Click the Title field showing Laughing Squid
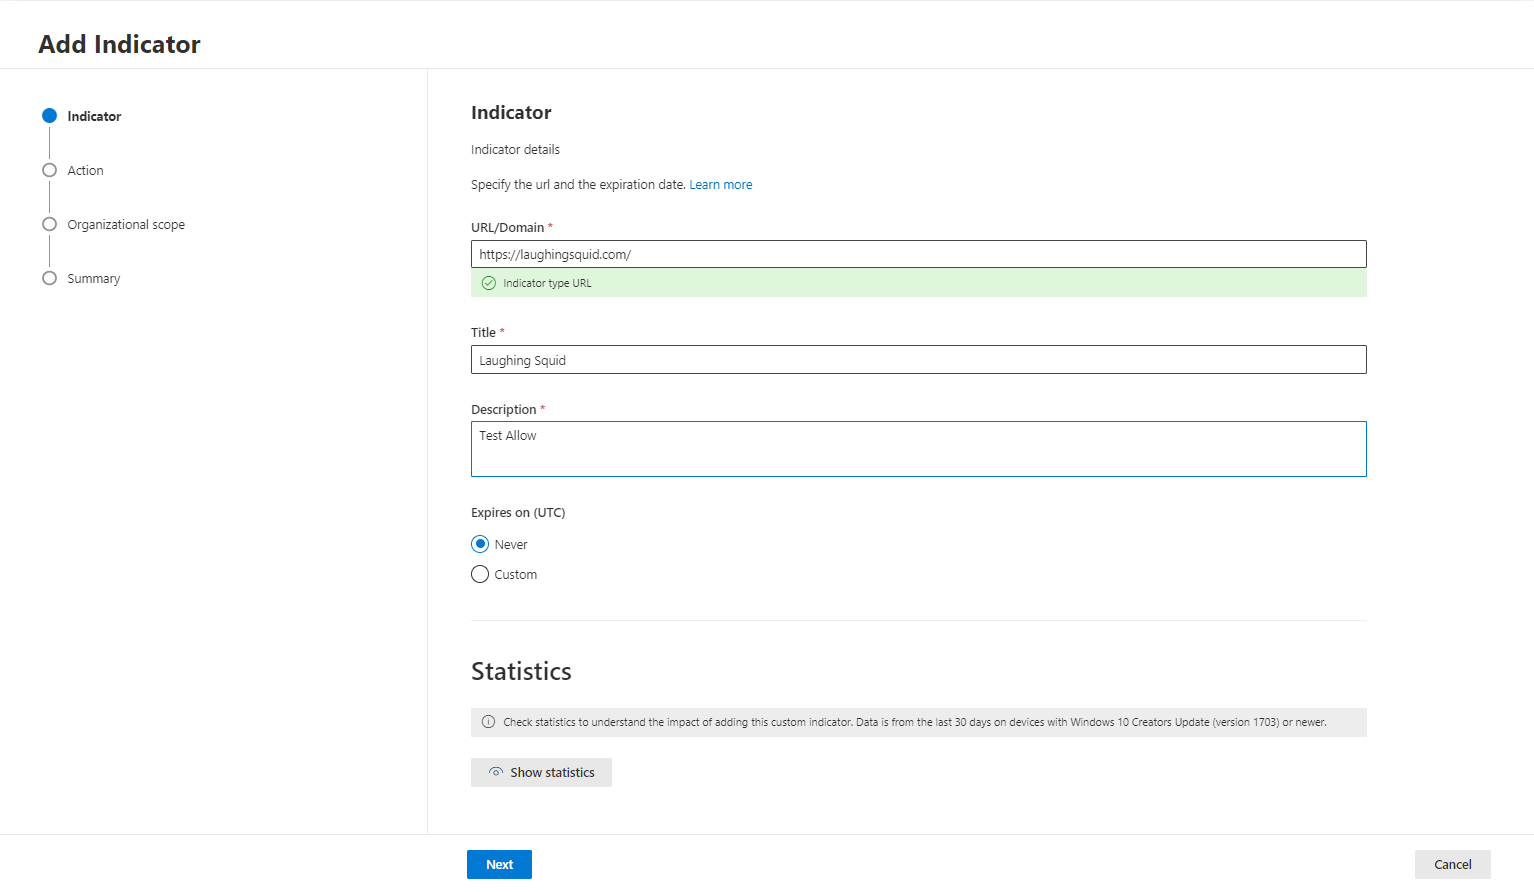Viewport: 1534px width, 892px height. [918, 359]
